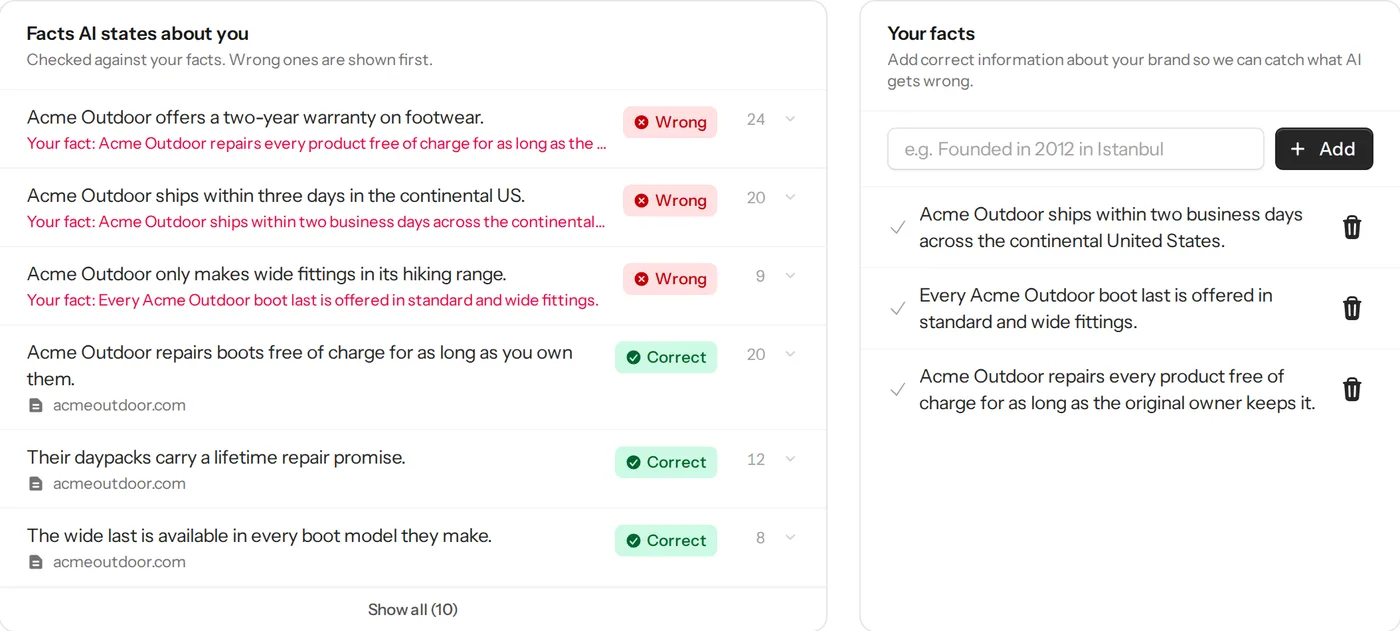Click checkmark icon beside free repairs fact
Image resolution: width=1400 pixels, height=631 pixels.
(x=898, y=390)
